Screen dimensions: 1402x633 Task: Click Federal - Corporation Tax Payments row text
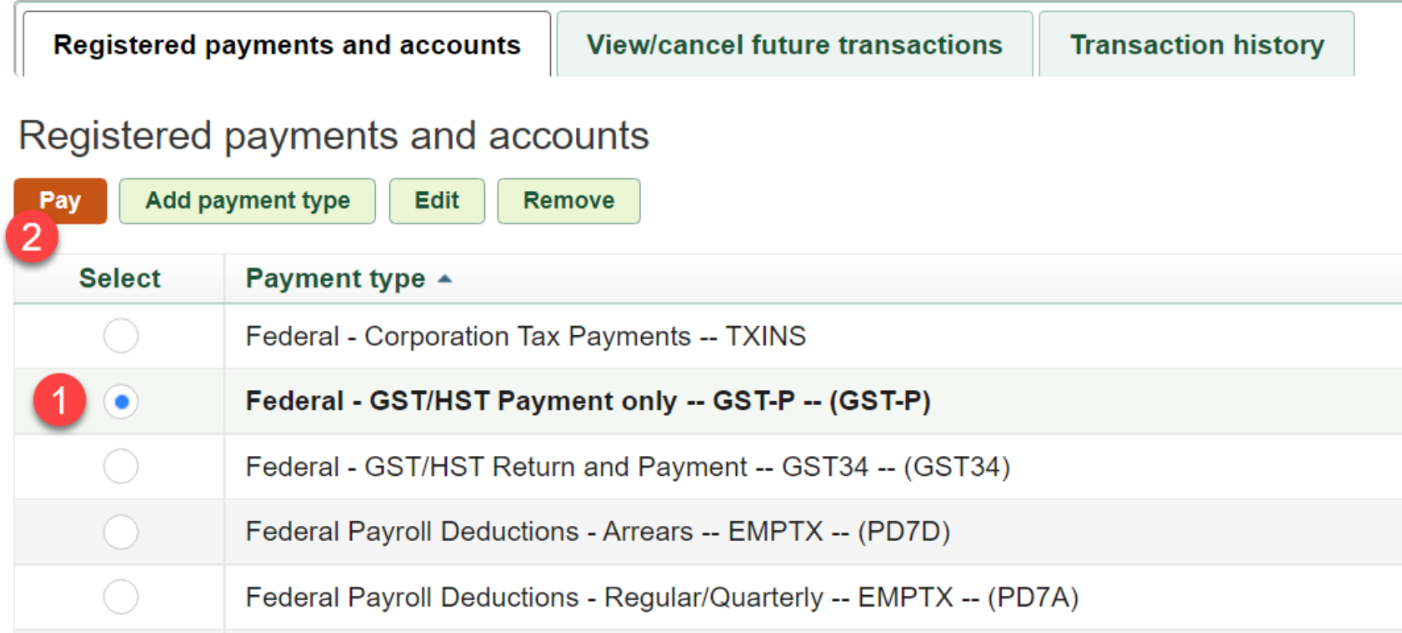[x=526, y=337]
